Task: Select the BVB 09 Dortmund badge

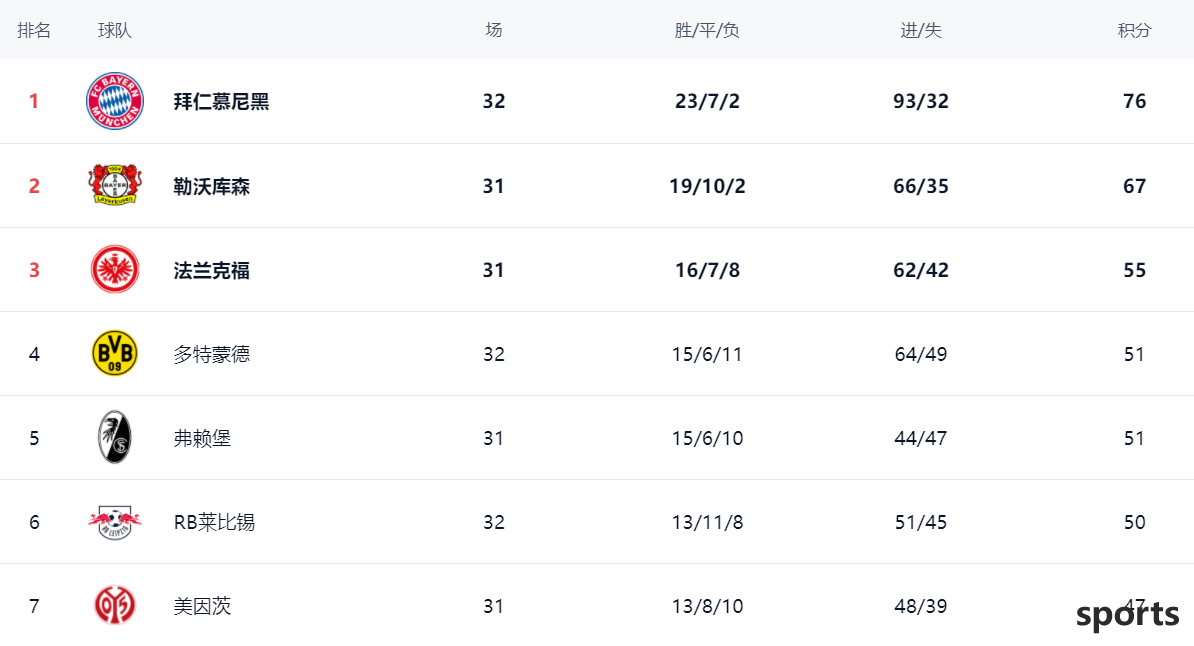Action: (x=115, y=353)
